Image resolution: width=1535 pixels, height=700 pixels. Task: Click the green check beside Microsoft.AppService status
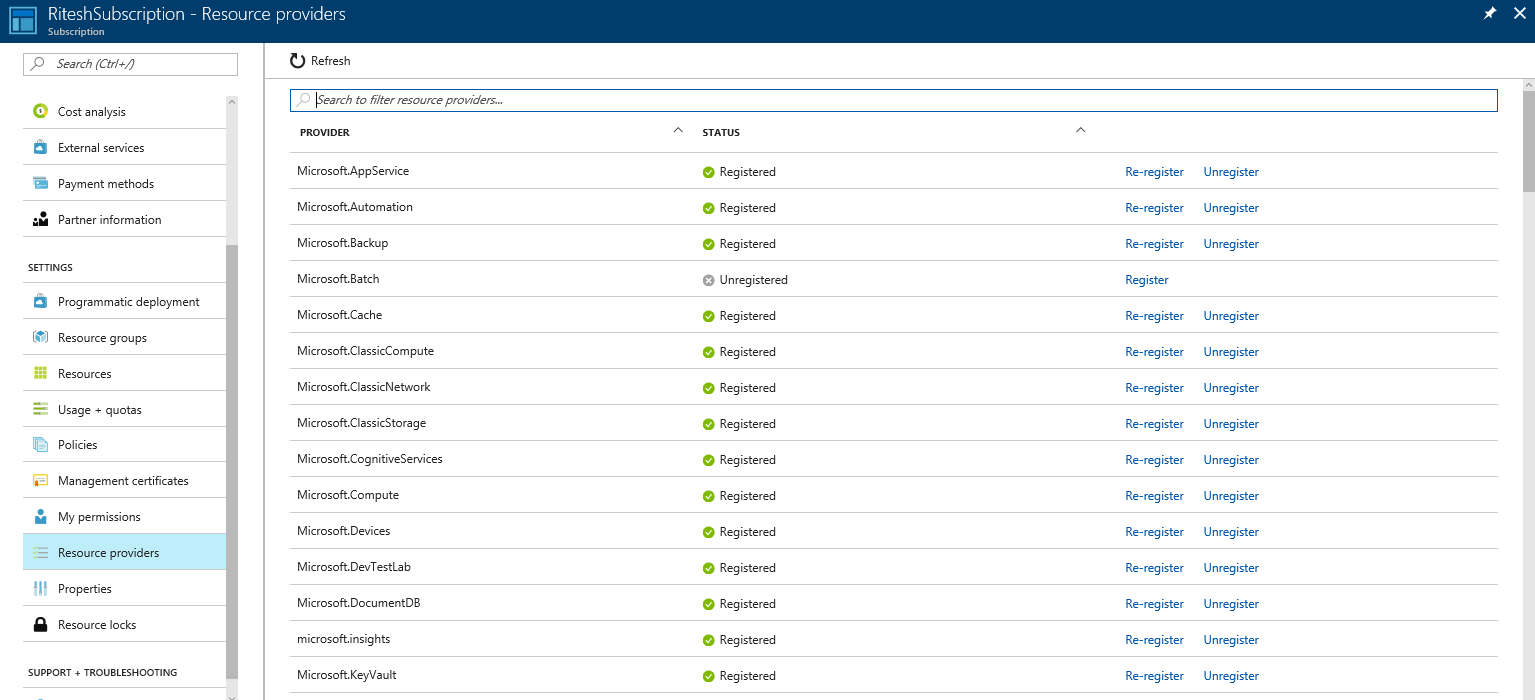tap(708, 172)
